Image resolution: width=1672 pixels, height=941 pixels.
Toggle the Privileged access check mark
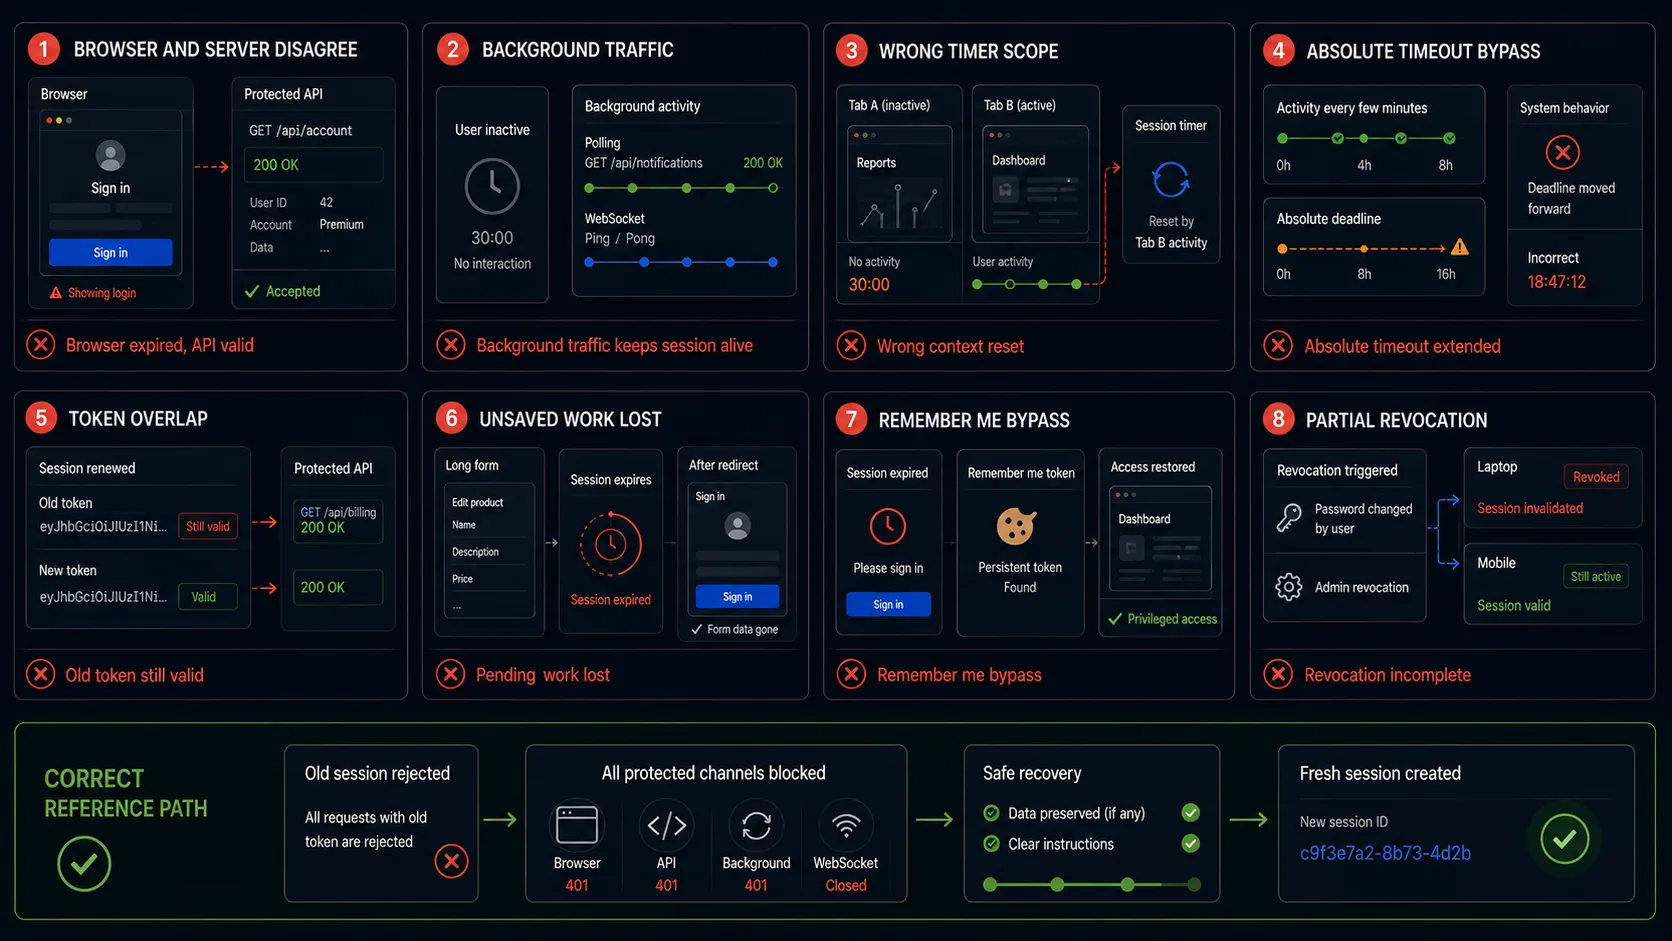point(1115,619)
